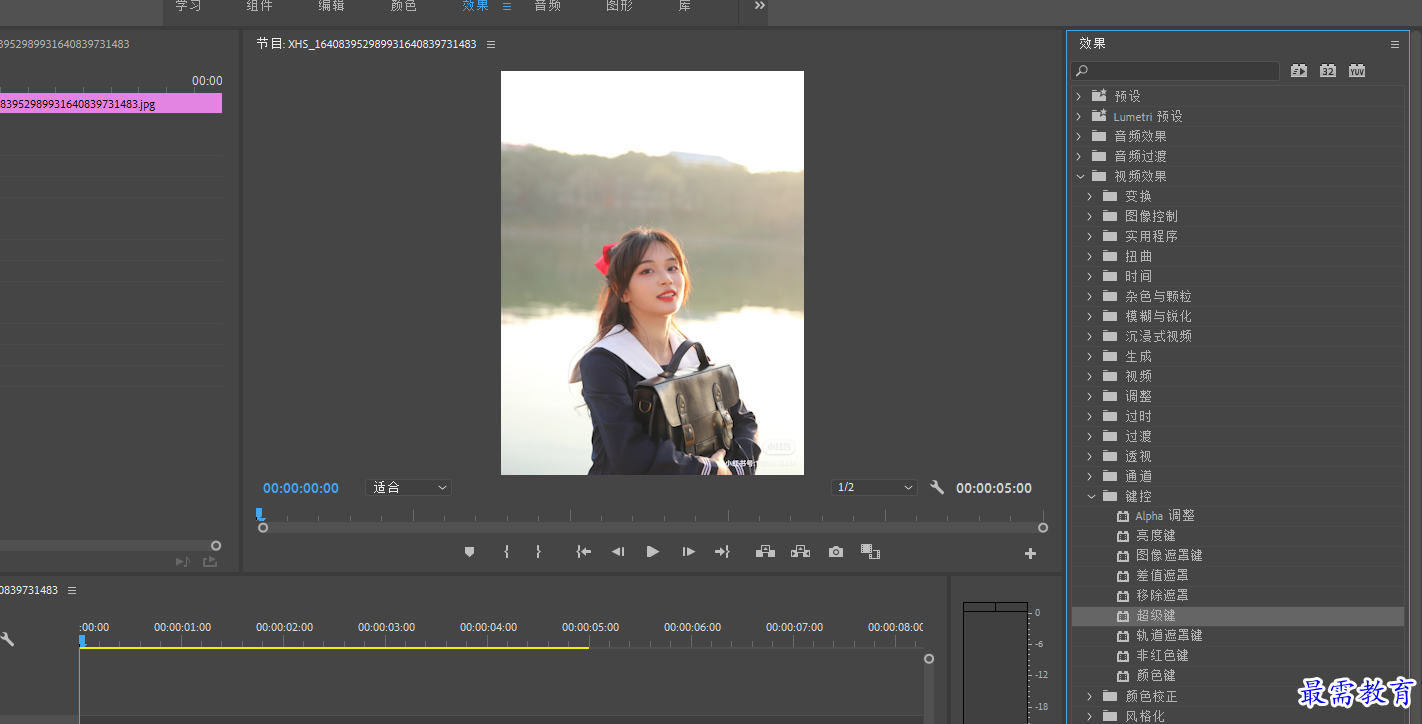1422x724 pixels.
Task: Step back one frame
Action: click(618, 552)
